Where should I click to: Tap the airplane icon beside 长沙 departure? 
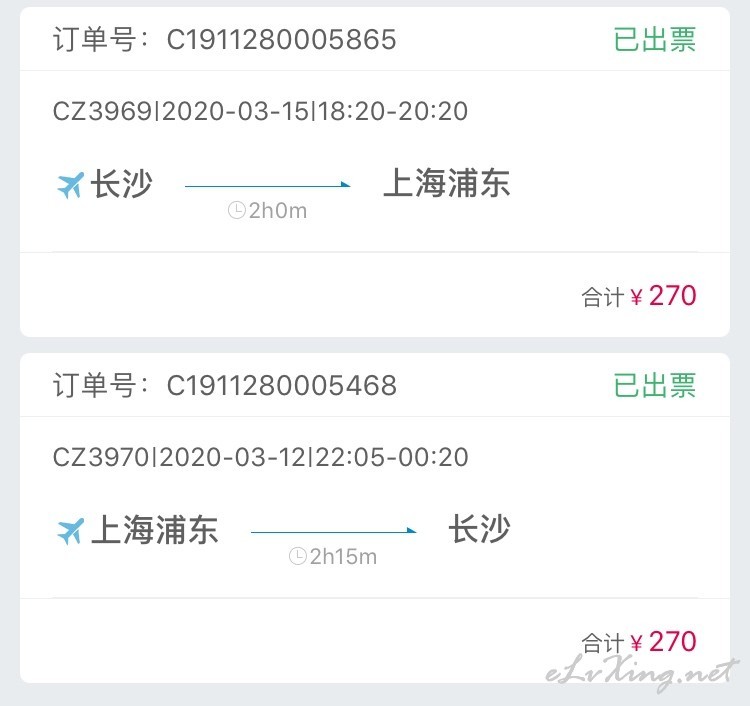pyautogui.click(x=70, y=185)
